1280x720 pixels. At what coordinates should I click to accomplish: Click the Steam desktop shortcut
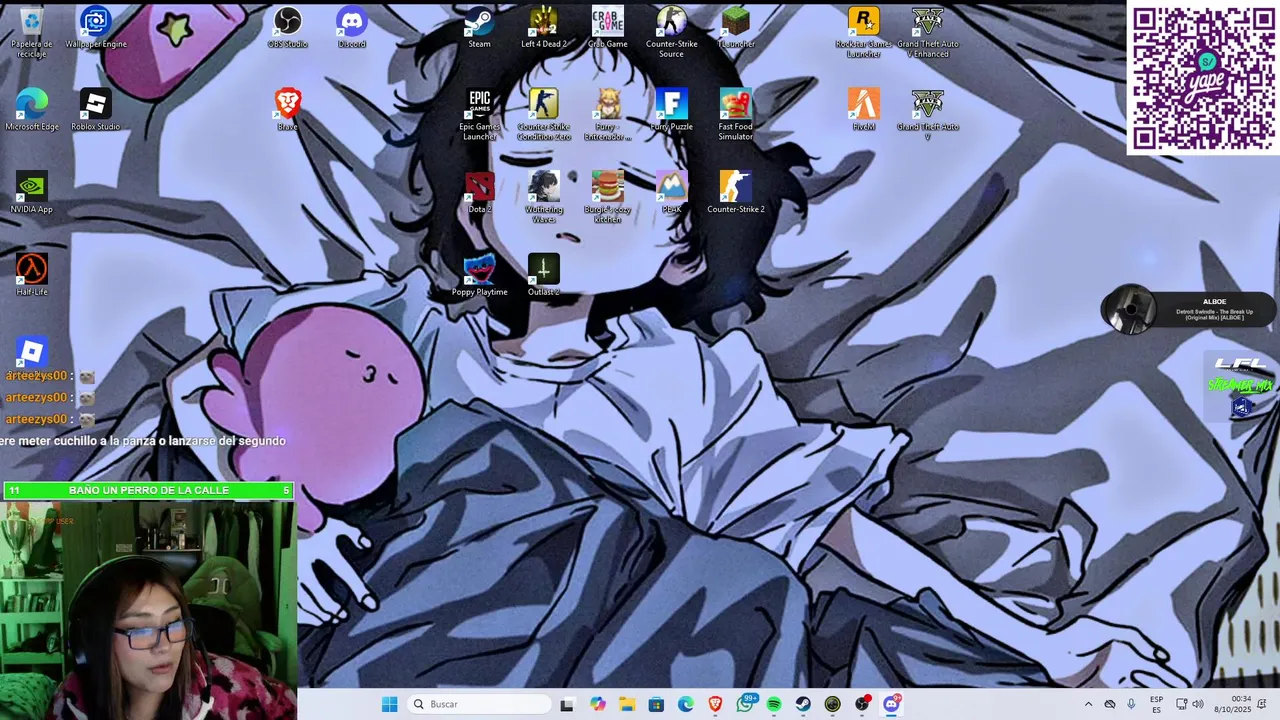(480, 28)
